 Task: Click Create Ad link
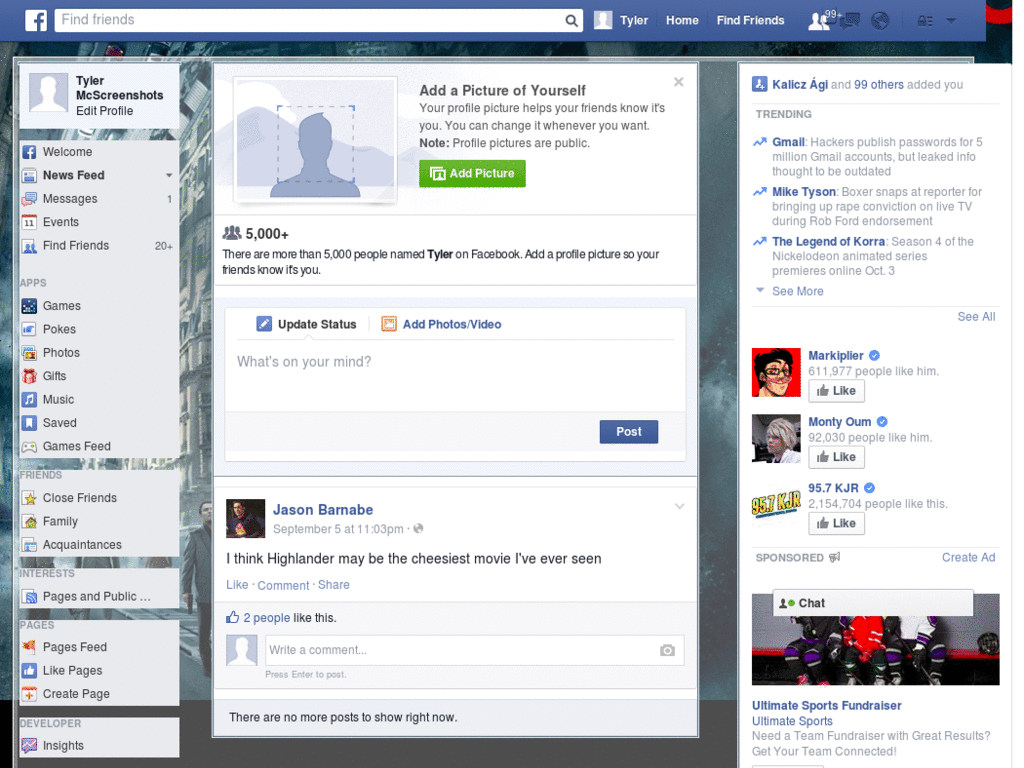tap(968, 558)
